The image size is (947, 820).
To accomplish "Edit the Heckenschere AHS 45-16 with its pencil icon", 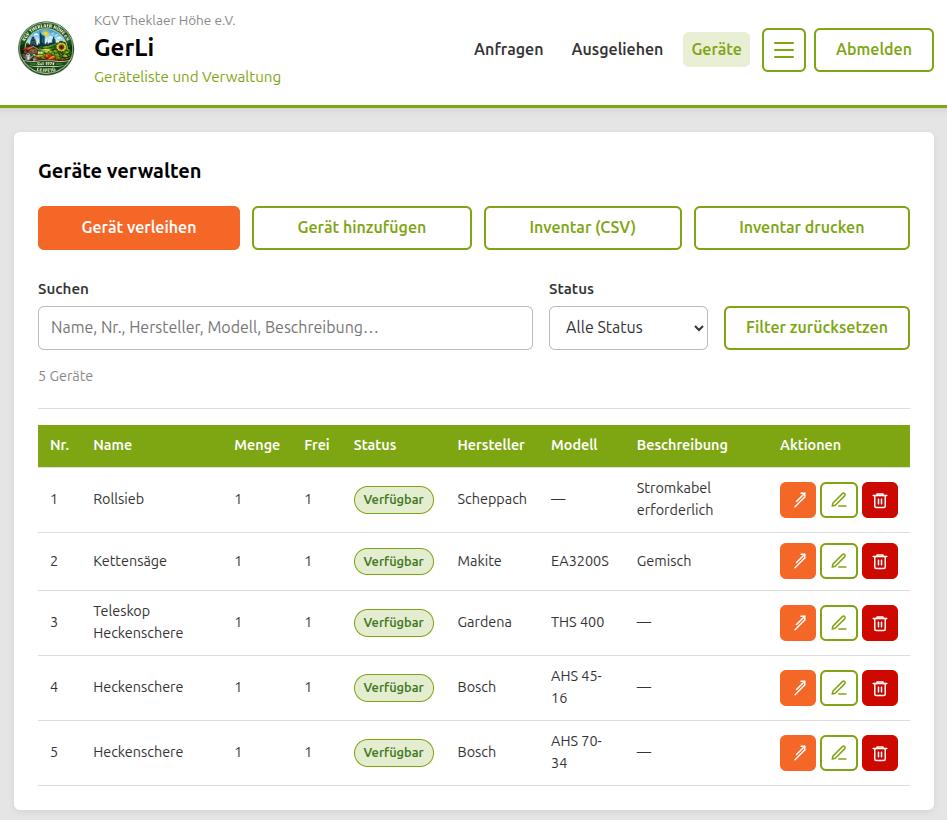I will (x=839, y=688).
